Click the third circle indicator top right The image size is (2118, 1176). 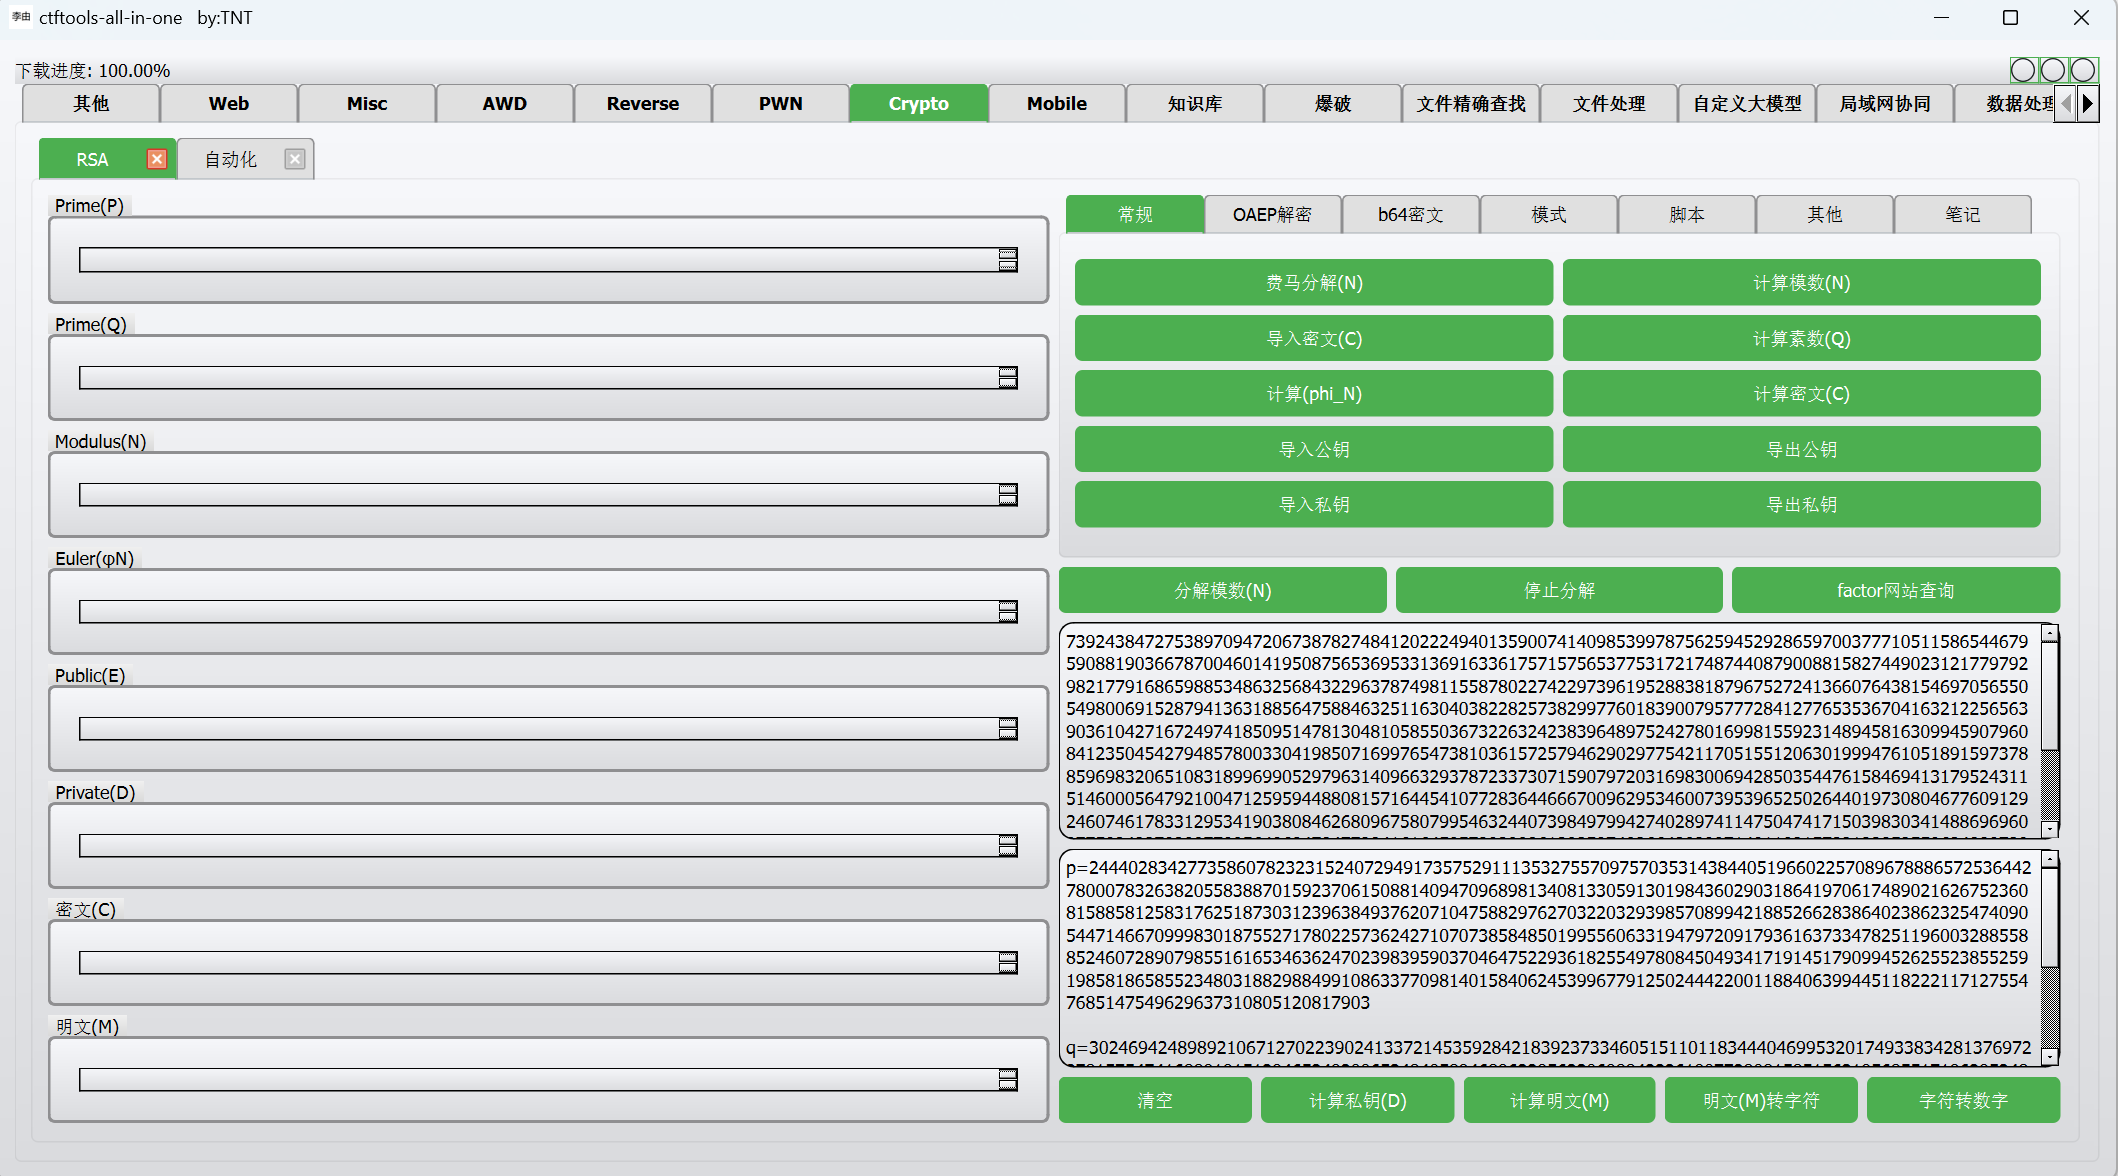[x=2083, y=70]
